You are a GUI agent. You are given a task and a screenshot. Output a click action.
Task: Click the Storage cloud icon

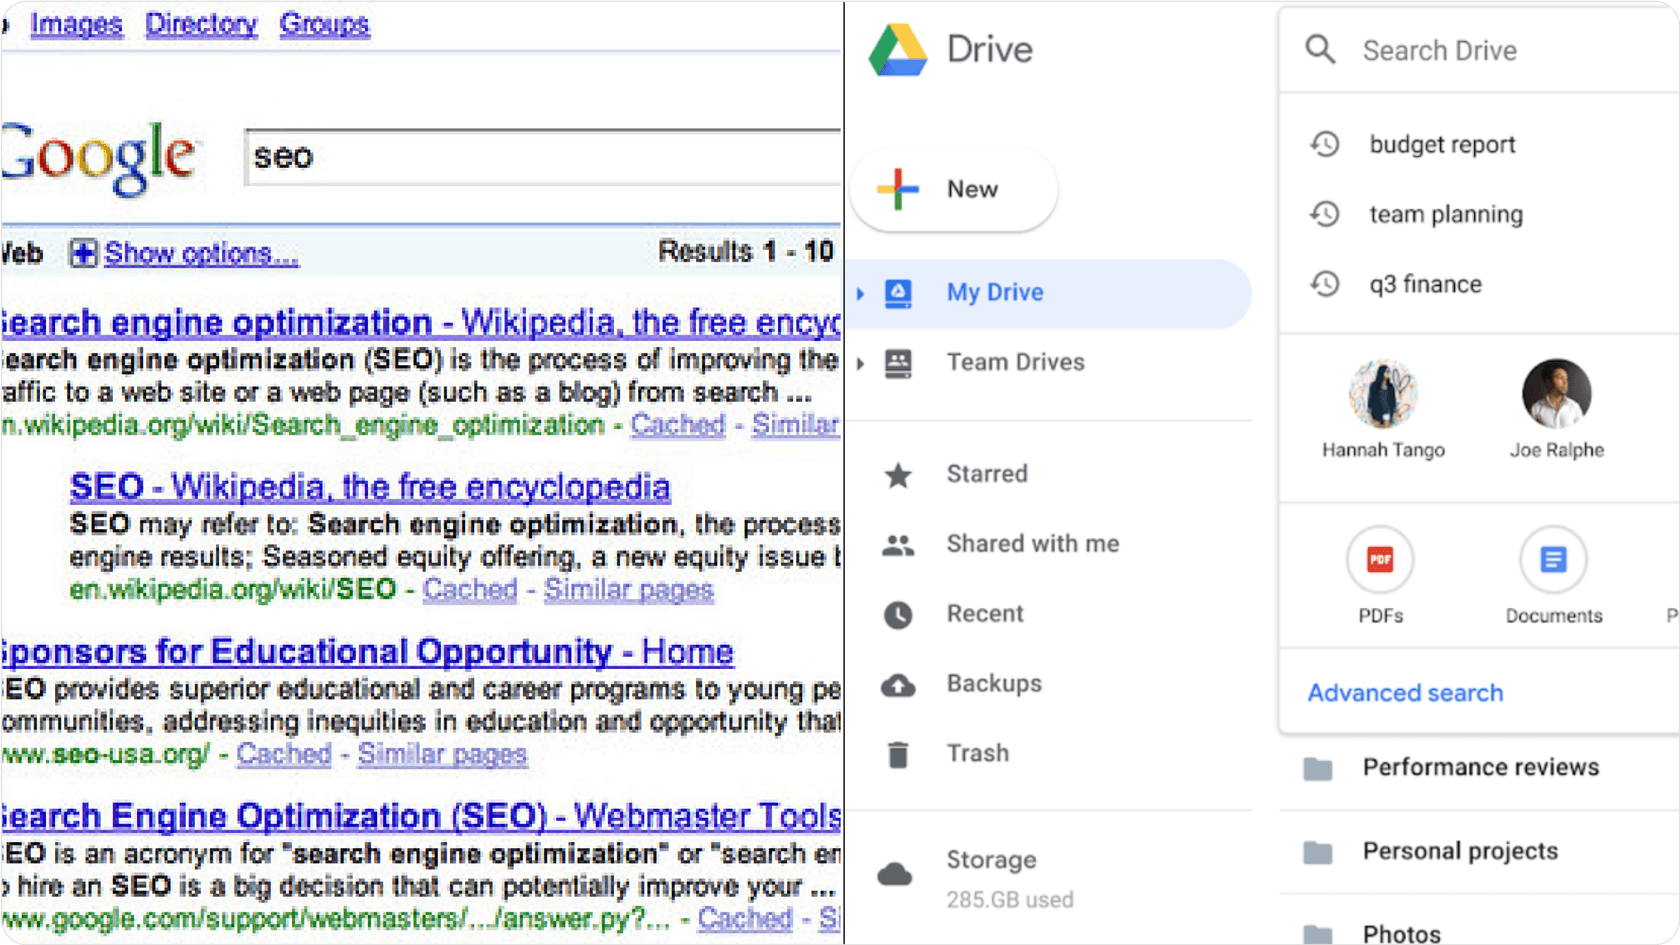click(895, 872)
